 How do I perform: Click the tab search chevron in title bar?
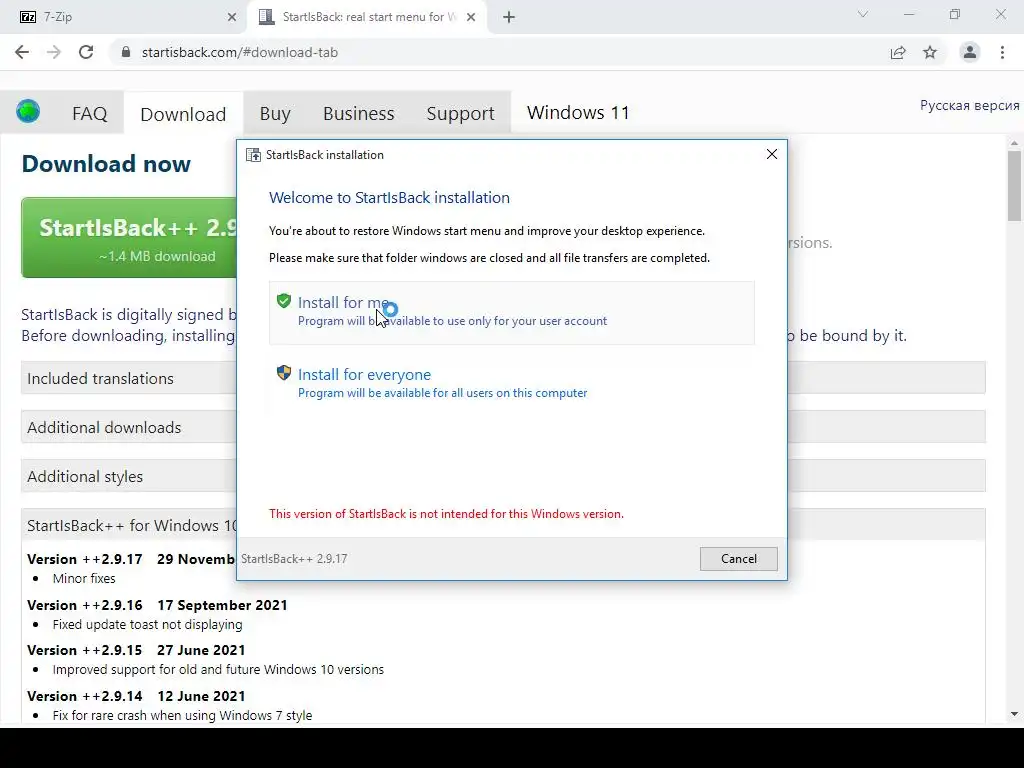(863, 14)
